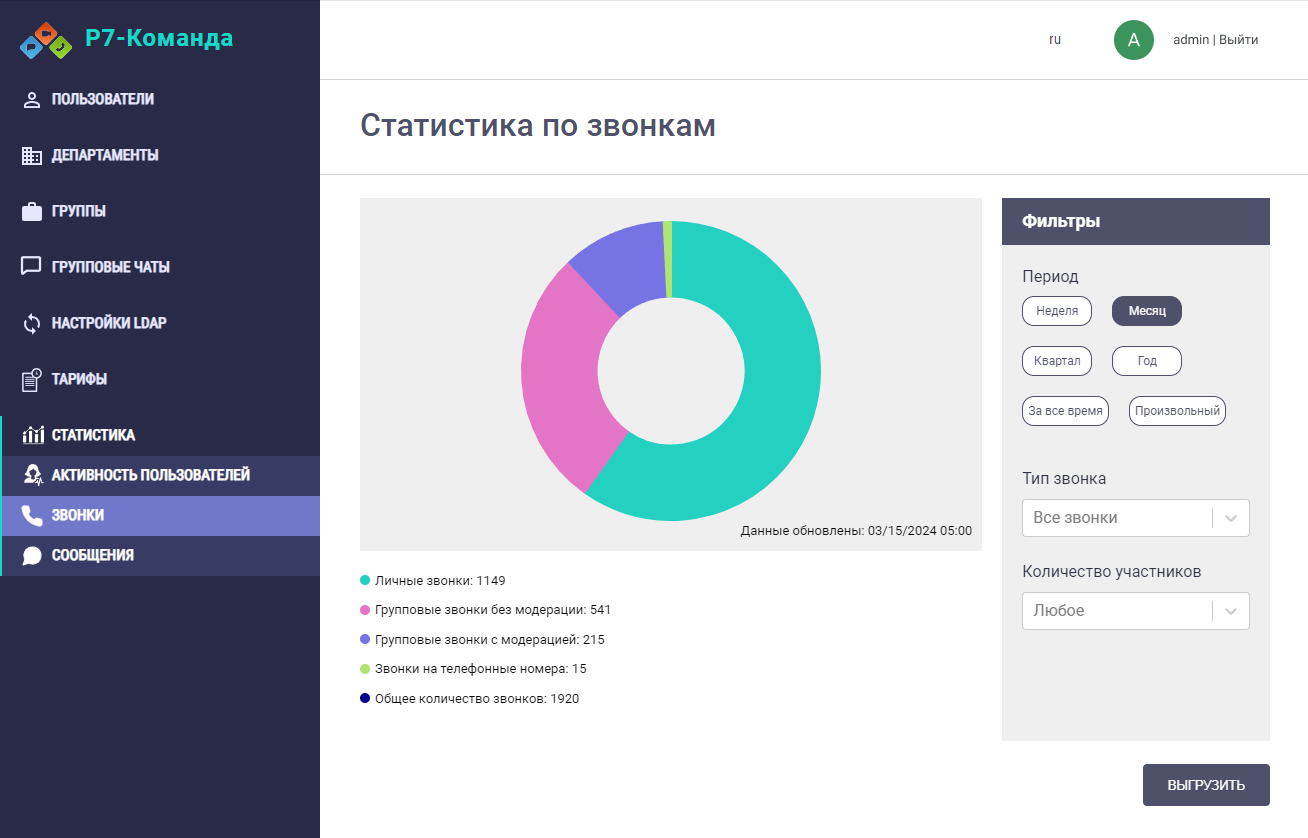Select the Квартал period filter
The height and width of the screenshot is (838, 1308).
(x=1056, y=361)
